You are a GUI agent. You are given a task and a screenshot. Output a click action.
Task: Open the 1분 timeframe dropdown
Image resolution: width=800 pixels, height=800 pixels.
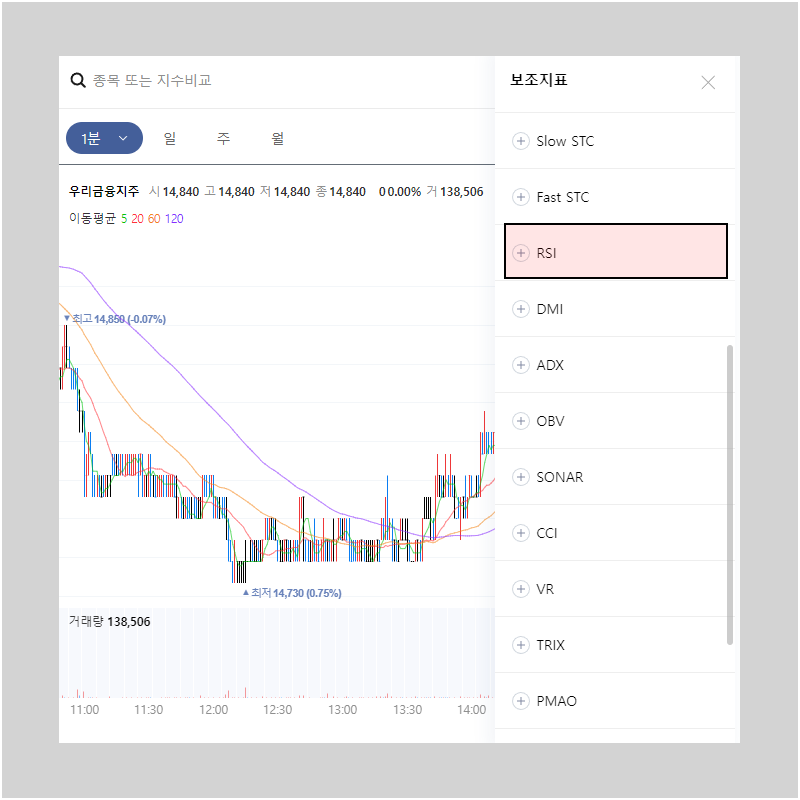[x=104, y=138]
